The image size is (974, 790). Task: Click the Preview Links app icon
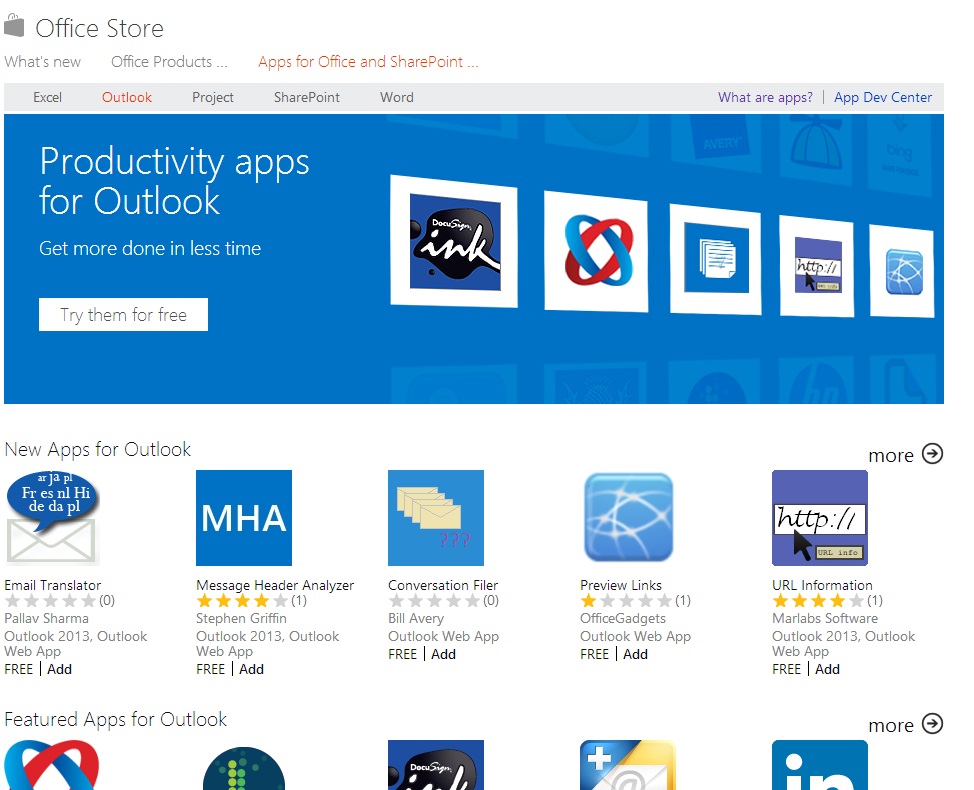628,518
